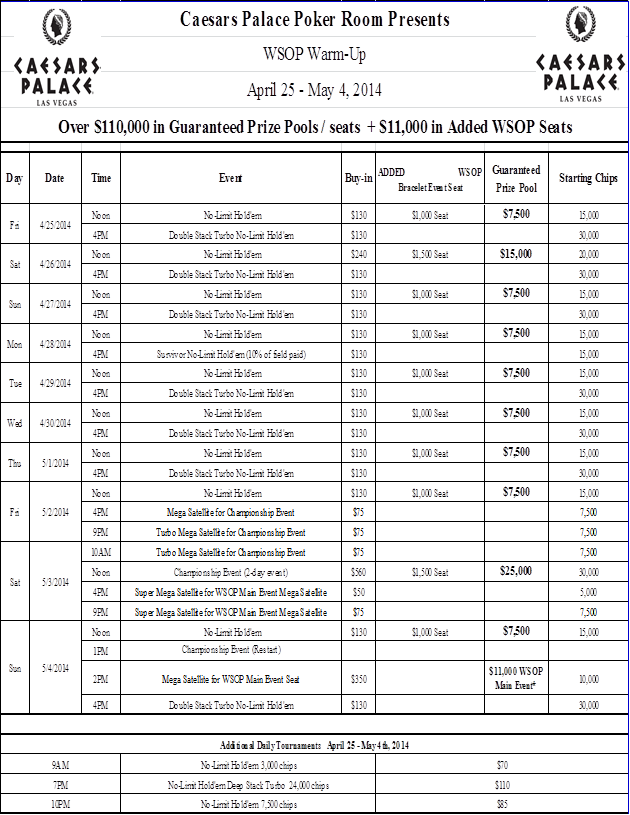This screenshot has height=815, width=630.
Task: Select the 4/29/2014 date cell
Action: (x=55, y=383)
